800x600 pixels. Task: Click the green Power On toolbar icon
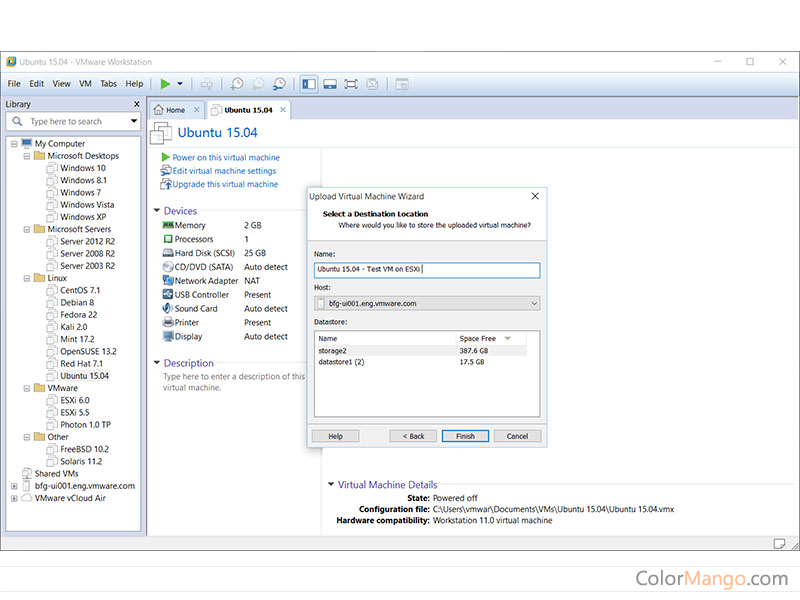[165, 84]
